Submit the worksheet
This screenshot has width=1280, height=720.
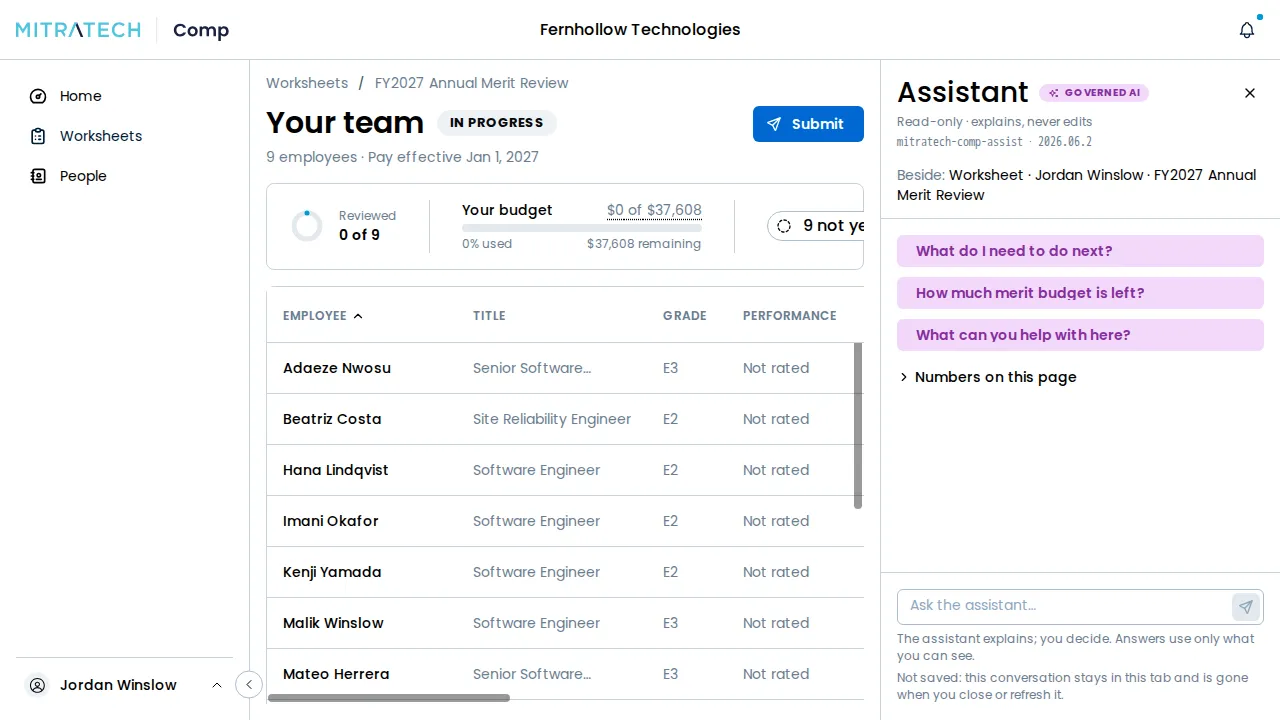pos(808,124)
